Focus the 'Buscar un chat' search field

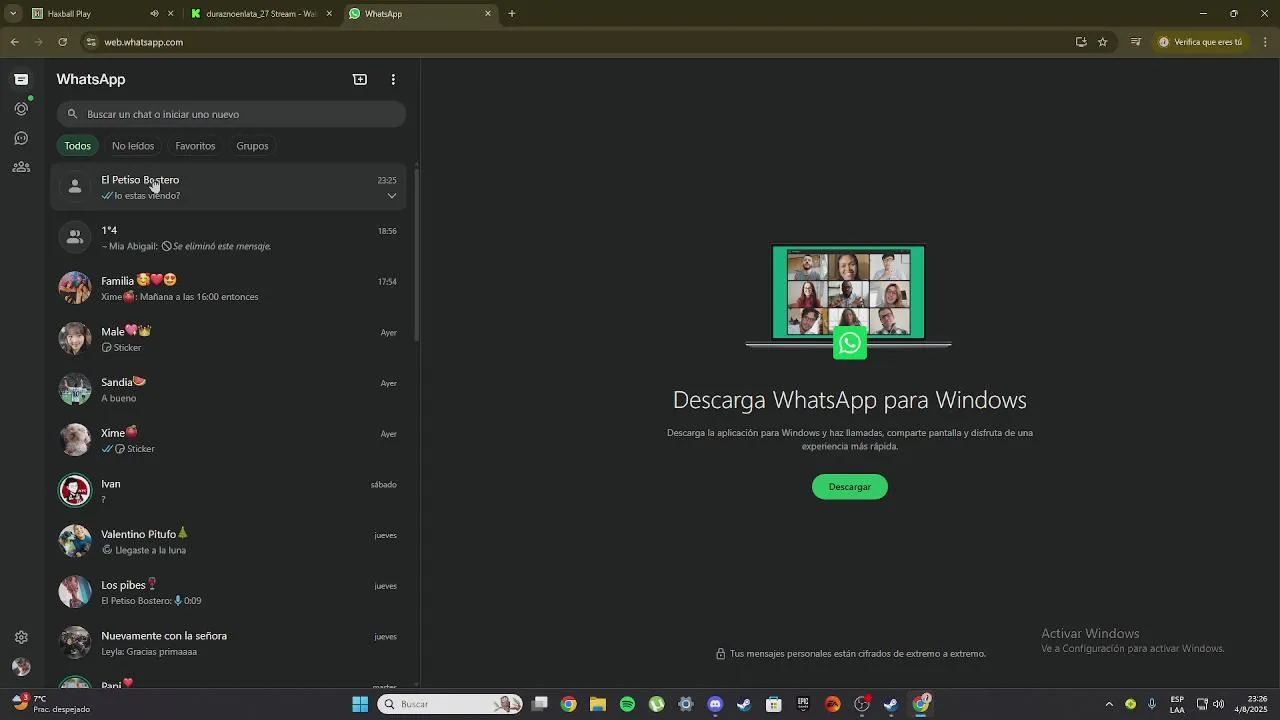pos(231,114)
